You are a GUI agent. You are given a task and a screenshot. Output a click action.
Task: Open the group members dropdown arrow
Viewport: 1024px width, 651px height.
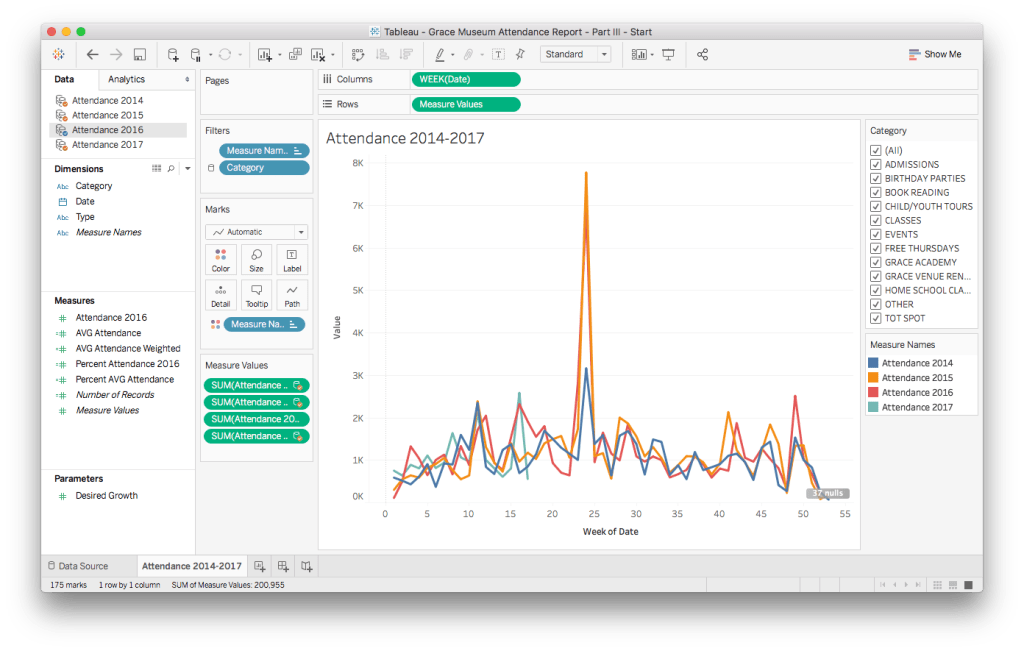(482, 55)
